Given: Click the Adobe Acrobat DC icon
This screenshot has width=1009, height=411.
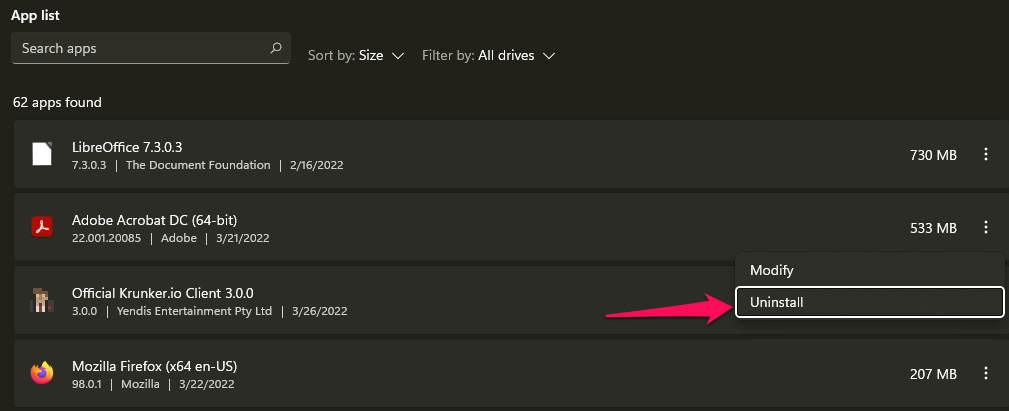Looking at the screenshot, I should pyautogui.click(x=42, y=228).
